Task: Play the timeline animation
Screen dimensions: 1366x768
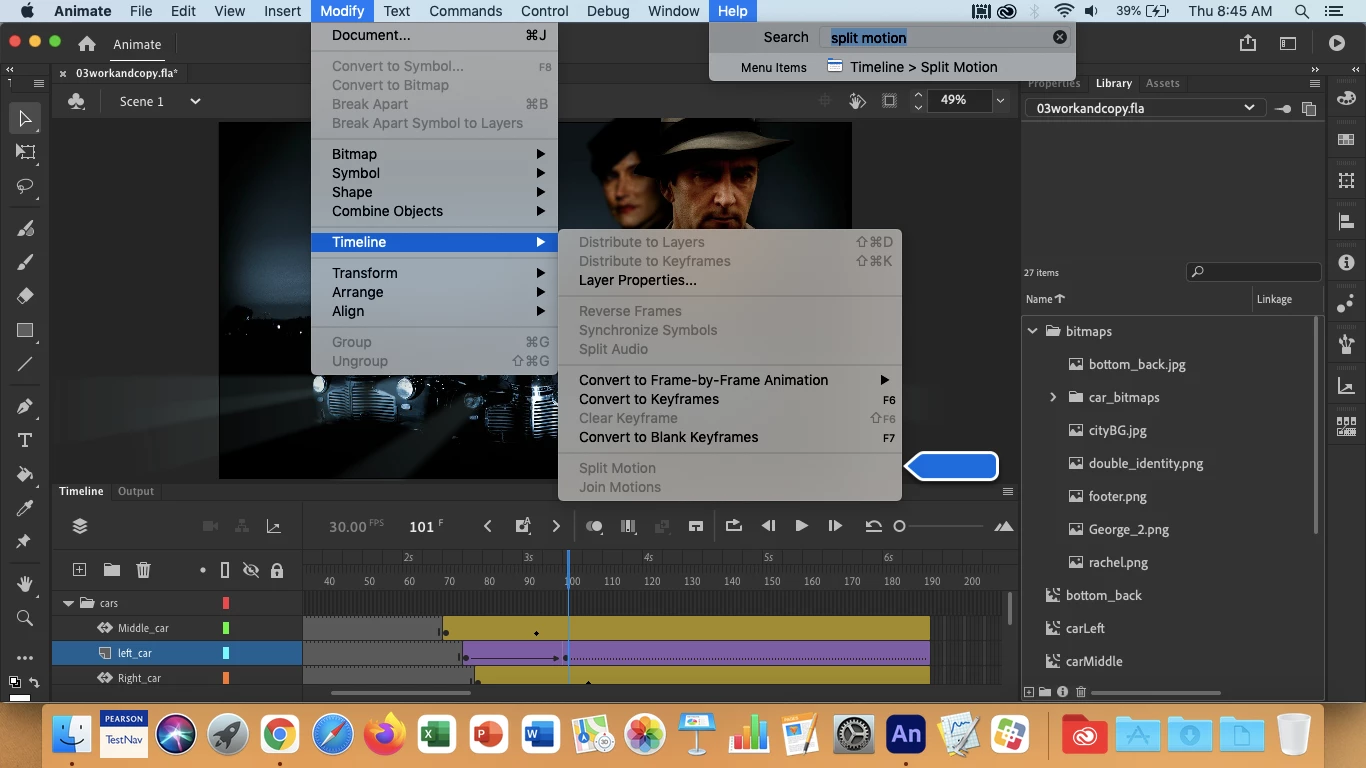Action: (x=801, y=526)
